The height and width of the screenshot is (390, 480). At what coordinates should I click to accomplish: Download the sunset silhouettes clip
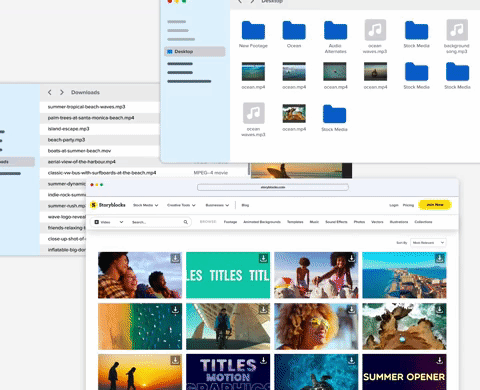tap(175, 360)
